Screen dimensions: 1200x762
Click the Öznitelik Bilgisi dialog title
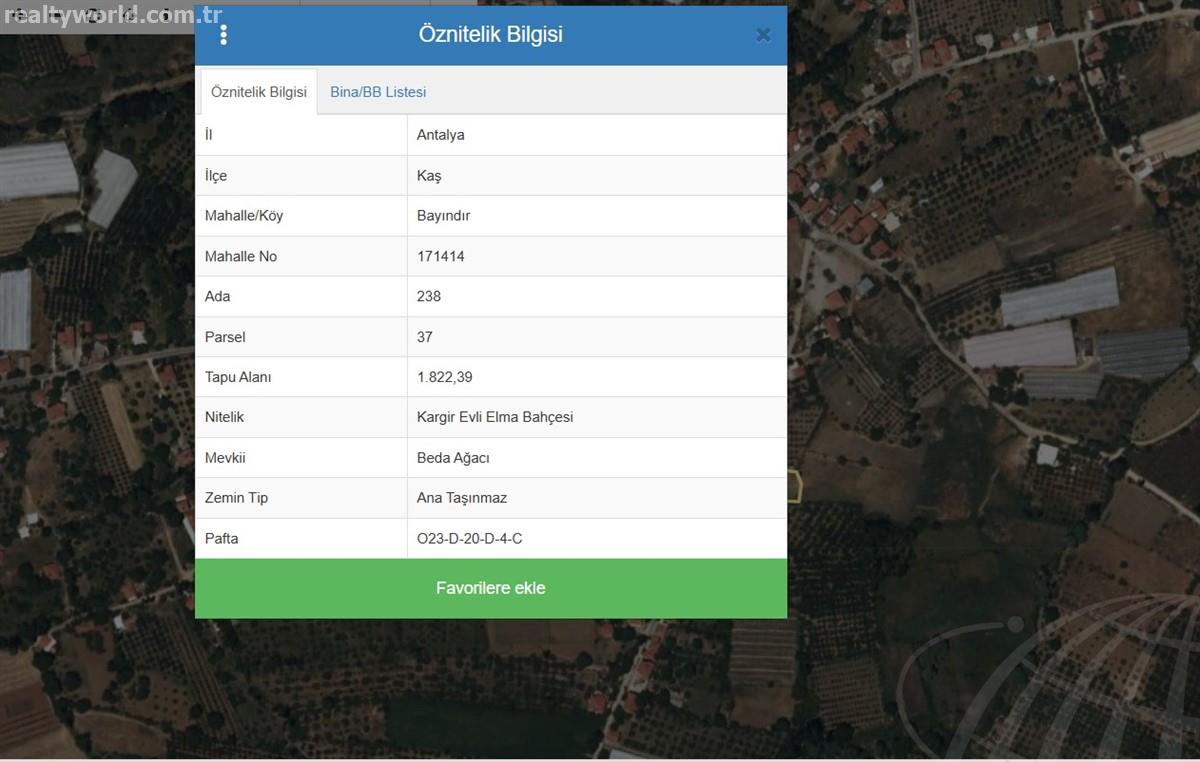[490, 35]
